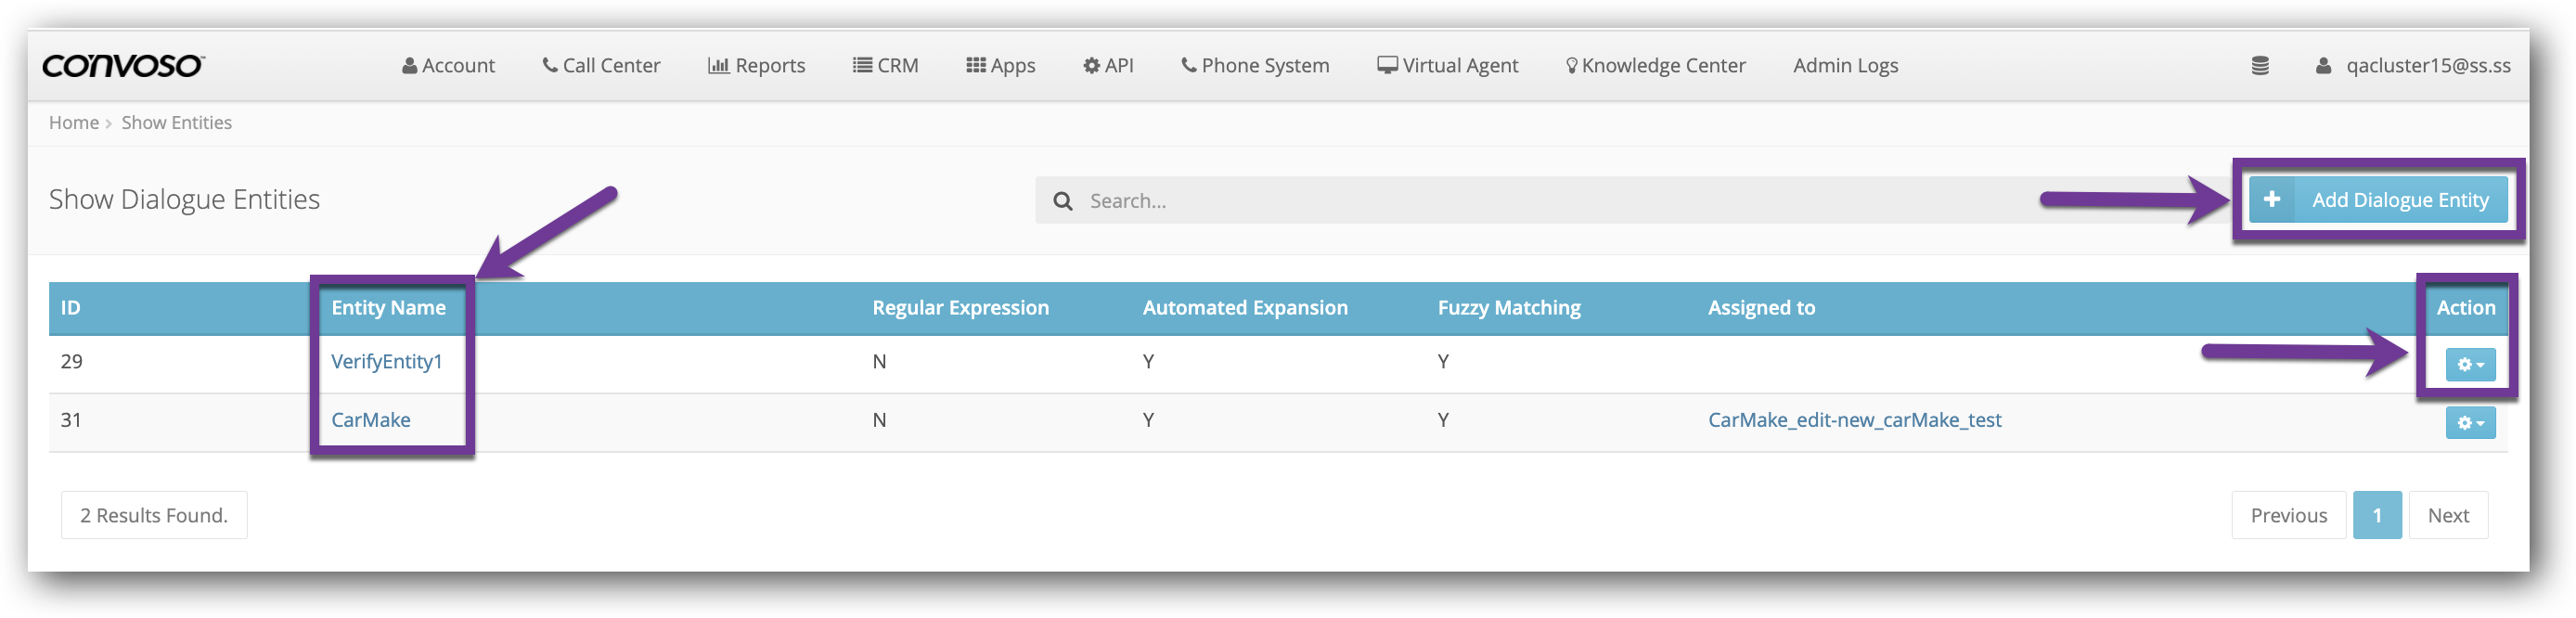
Task: Open the CRM menu
Action: tap(885, 66)
